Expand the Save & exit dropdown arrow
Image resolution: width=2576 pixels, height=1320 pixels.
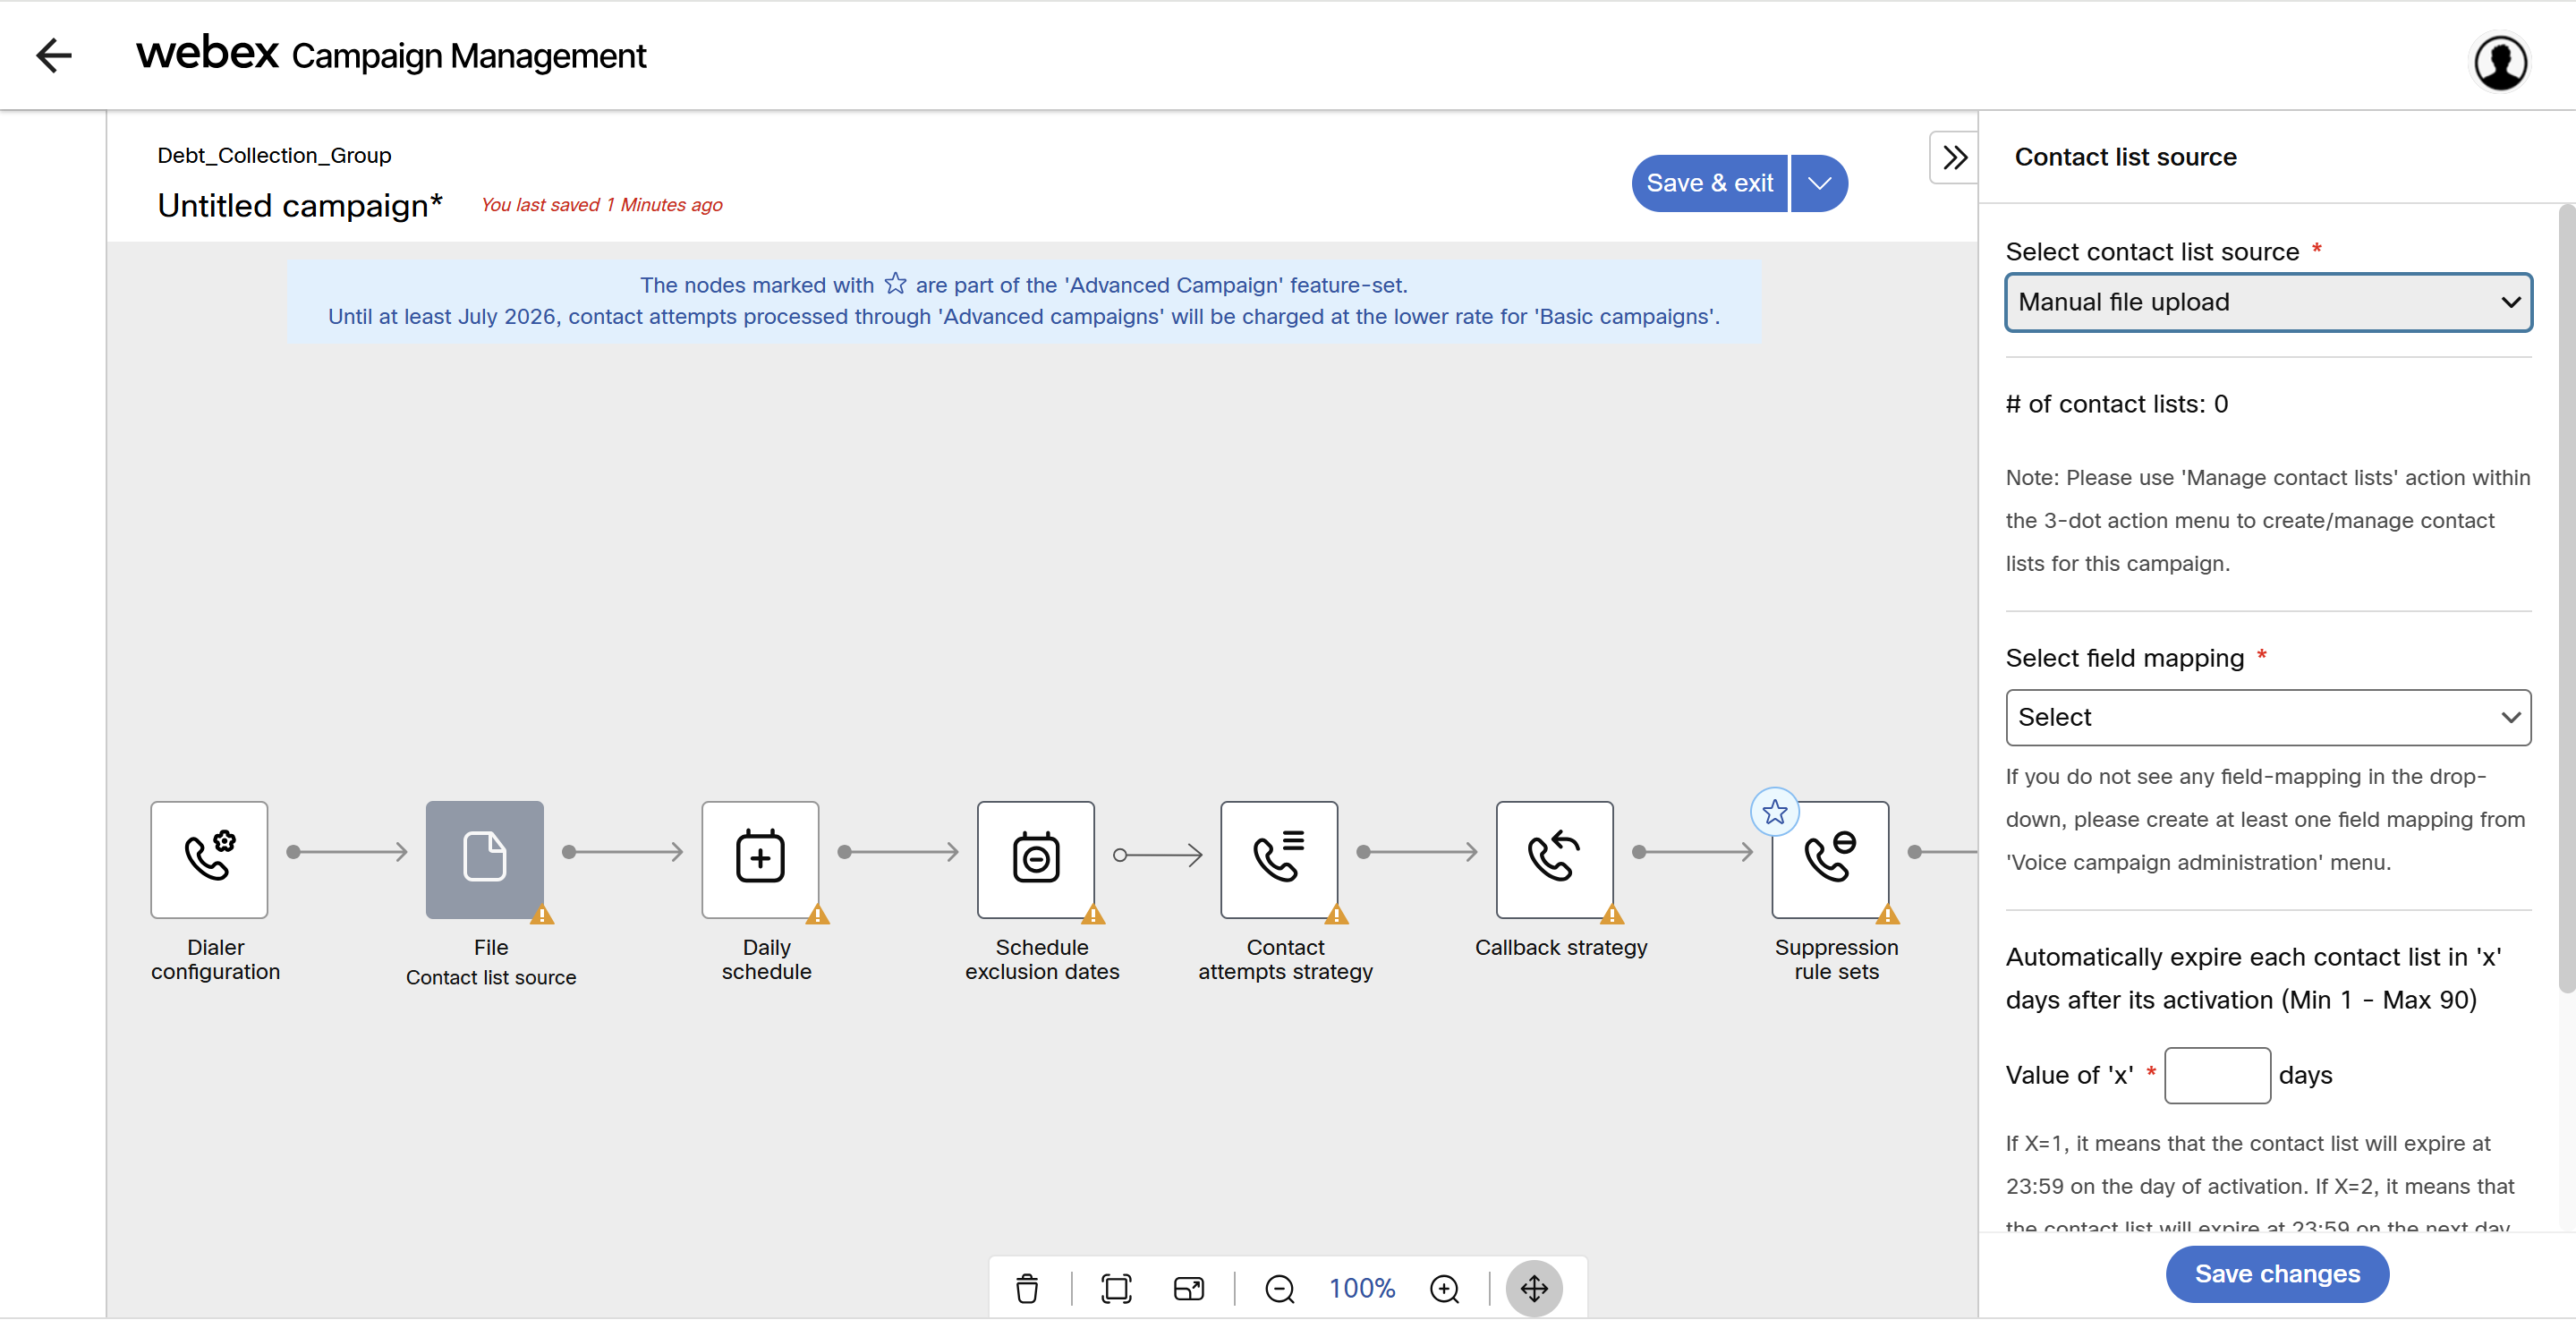pos(1819,183)
